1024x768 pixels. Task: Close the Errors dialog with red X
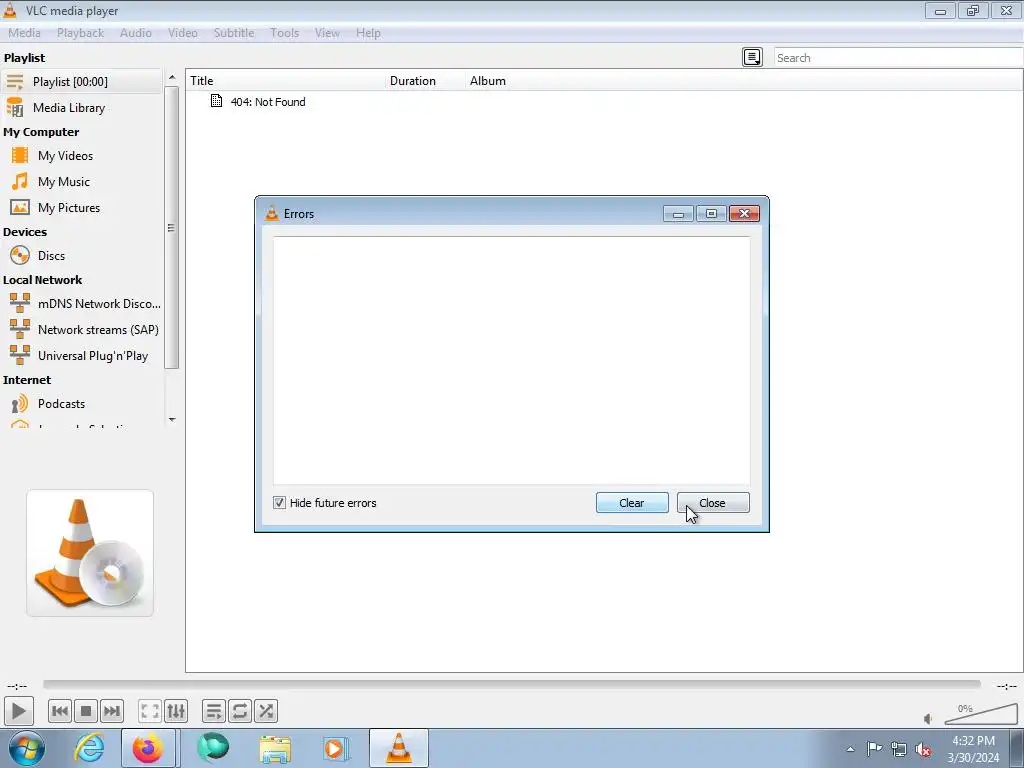744,214
